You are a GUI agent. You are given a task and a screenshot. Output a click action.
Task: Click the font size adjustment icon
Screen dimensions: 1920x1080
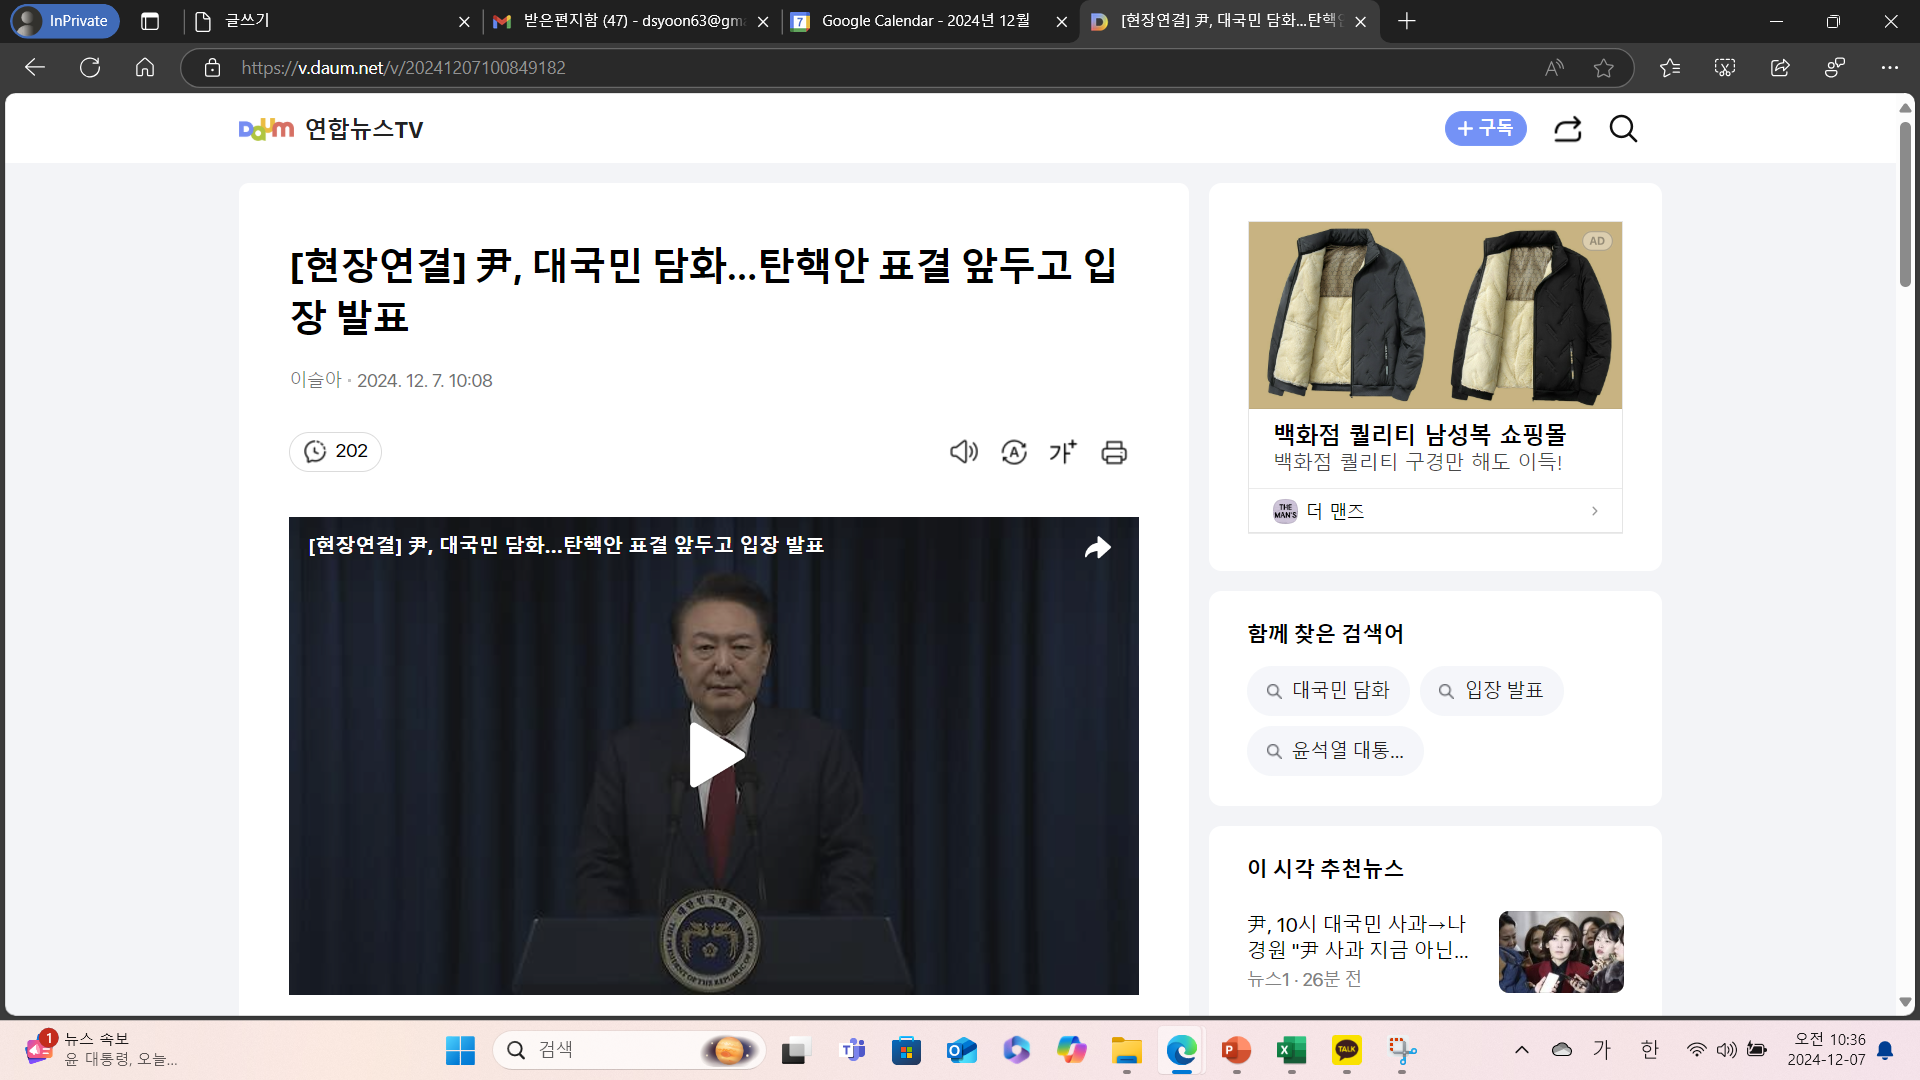[x=1063, y=452]
